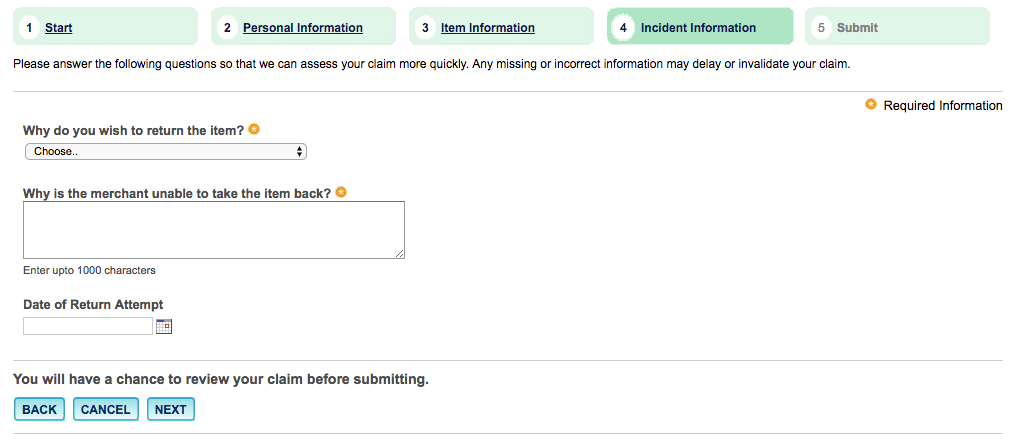The width and height of the screenshot is (1016, 441).
Task: Click the Required Information legend star icon
Action: point(871,105)
